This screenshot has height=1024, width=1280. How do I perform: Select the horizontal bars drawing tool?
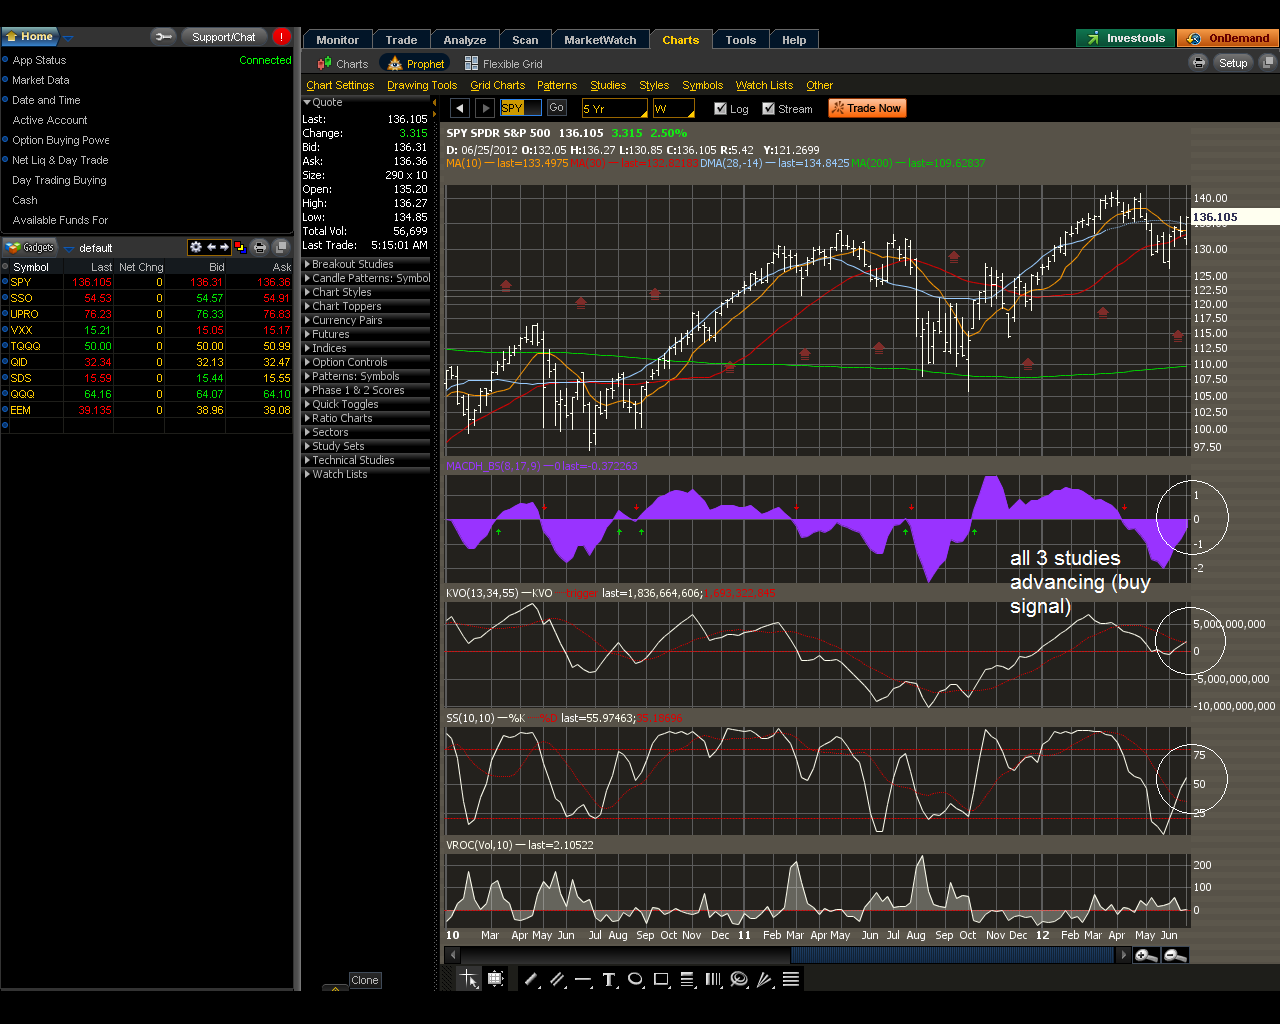click(791, 979)
